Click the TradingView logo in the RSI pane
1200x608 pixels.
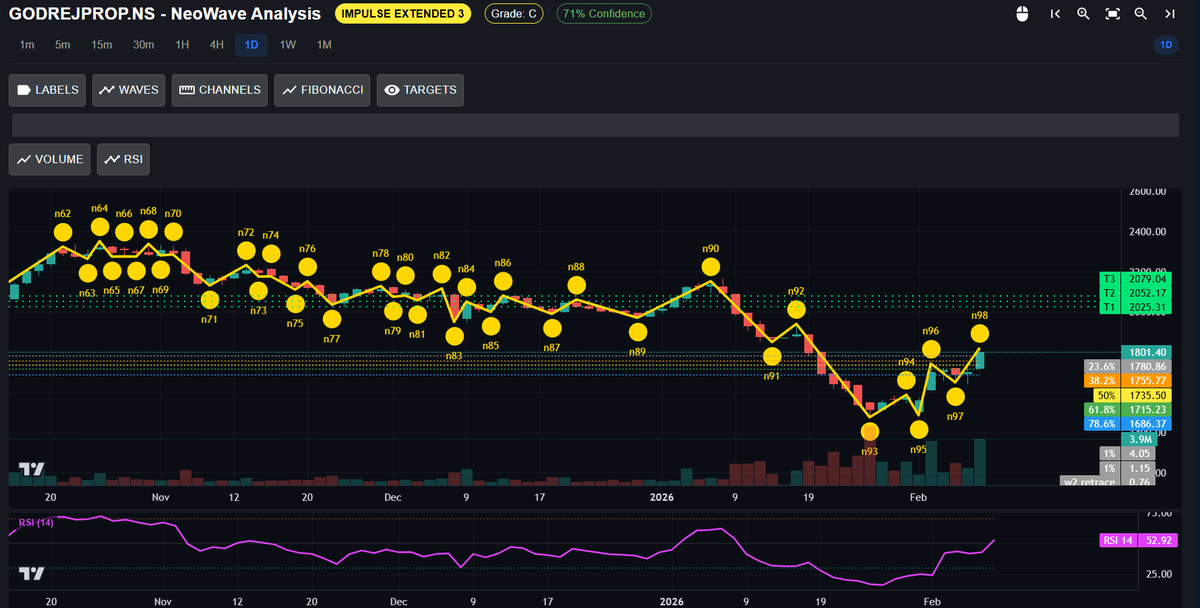(x=32, y=574)
